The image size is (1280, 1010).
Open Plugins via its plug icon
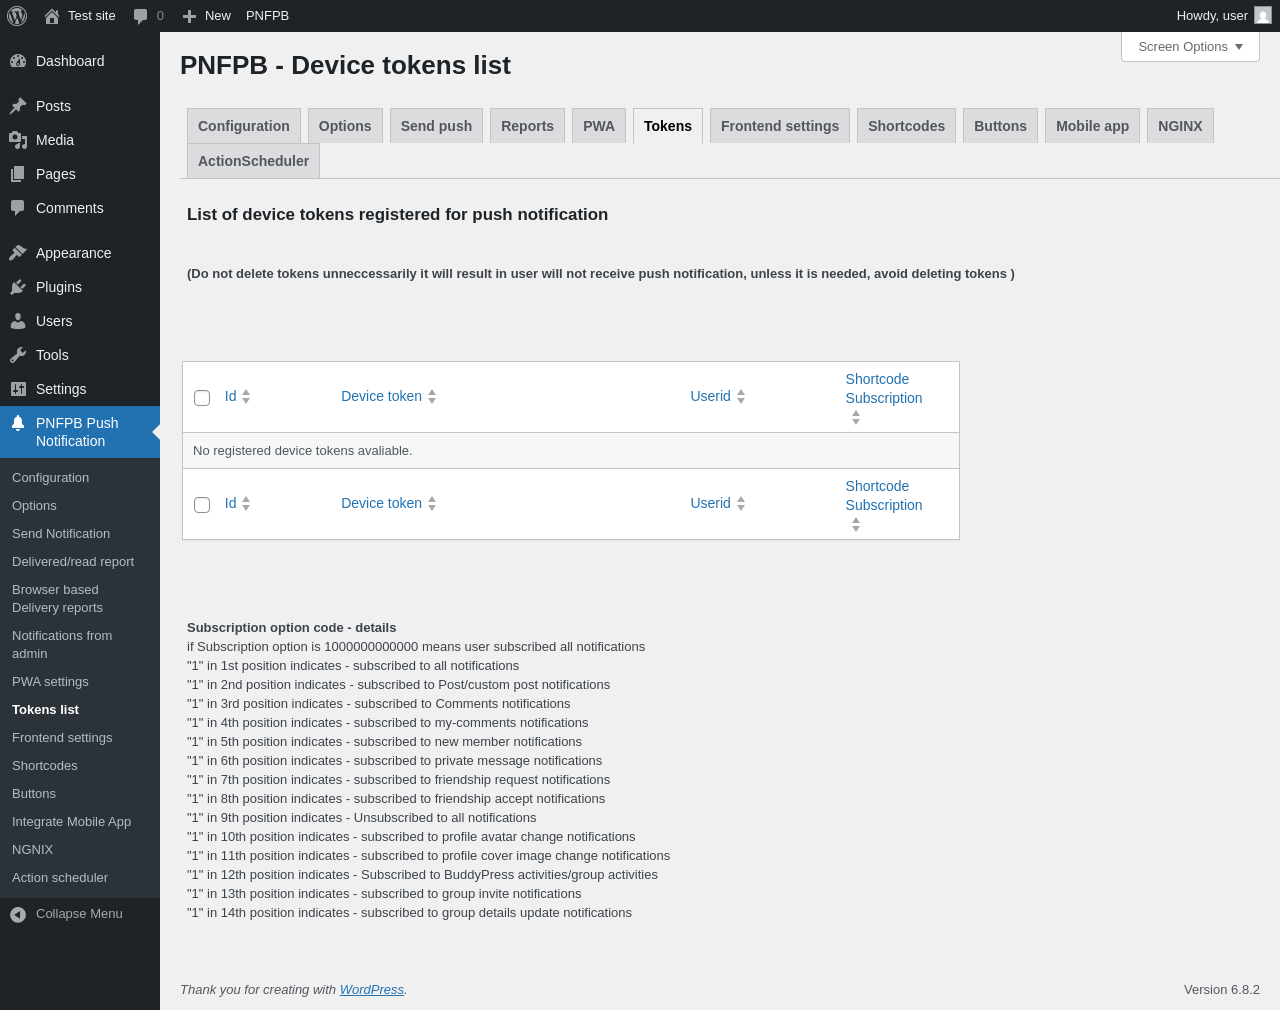[x=18, y=287]
